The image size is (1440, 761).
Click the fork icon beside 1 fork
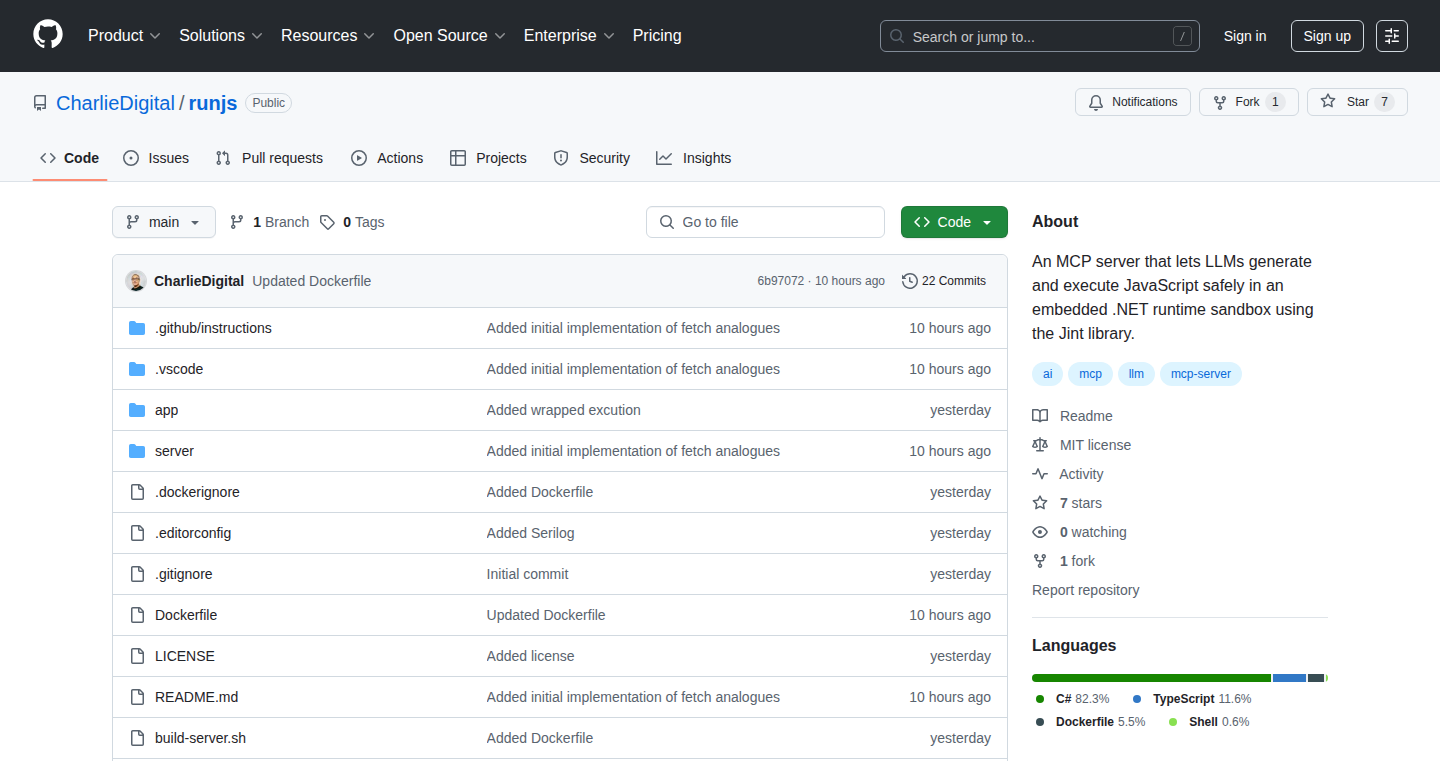[x=1040, y=561]
